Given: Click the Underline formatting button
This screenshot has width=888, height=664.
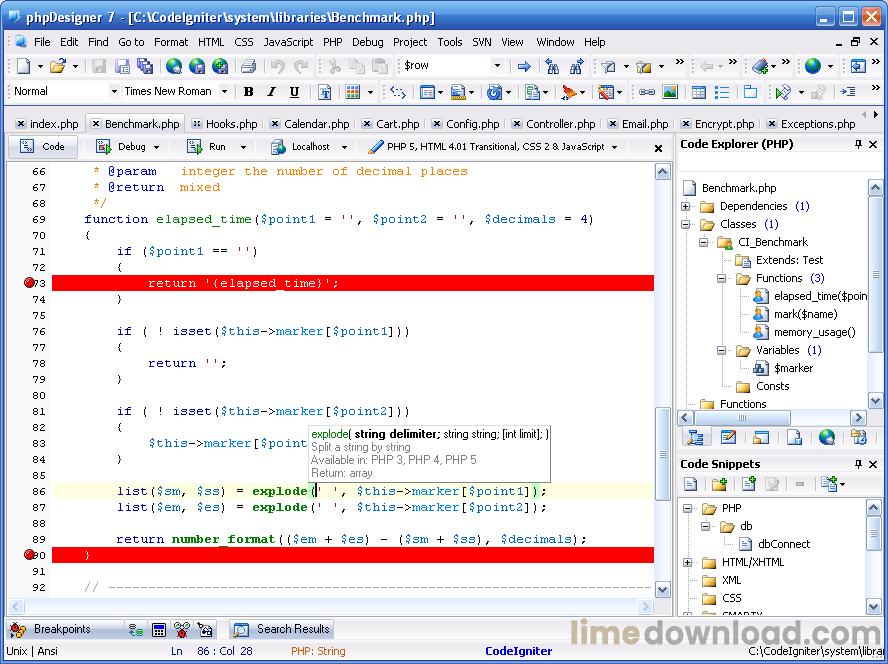Looking at the screenshot, I should tap(294, 92).
